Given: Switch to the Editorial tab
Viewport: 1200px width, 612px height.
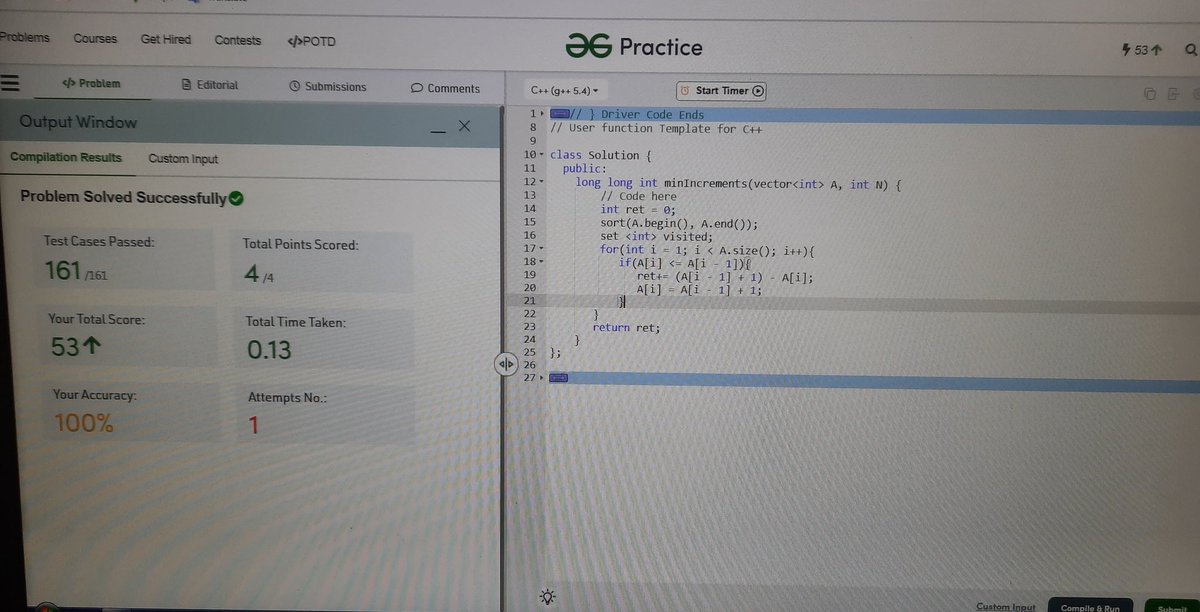Looking at the screenshot, I should coord(210,85).
